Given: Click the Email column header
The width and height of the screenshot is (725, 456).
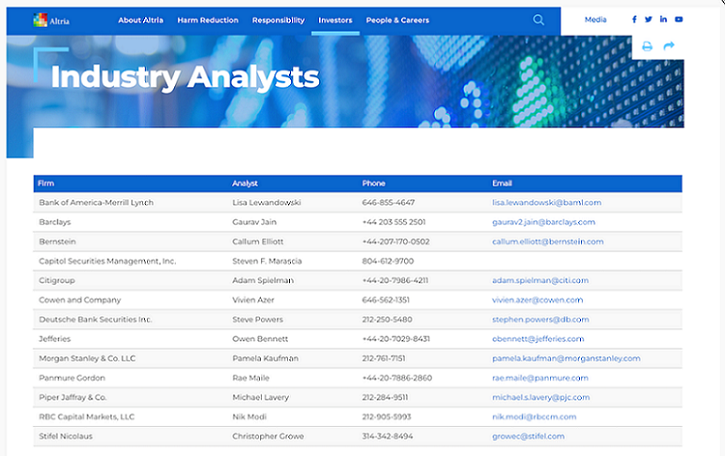Looking at the screenshot, I should click(502, 183).
